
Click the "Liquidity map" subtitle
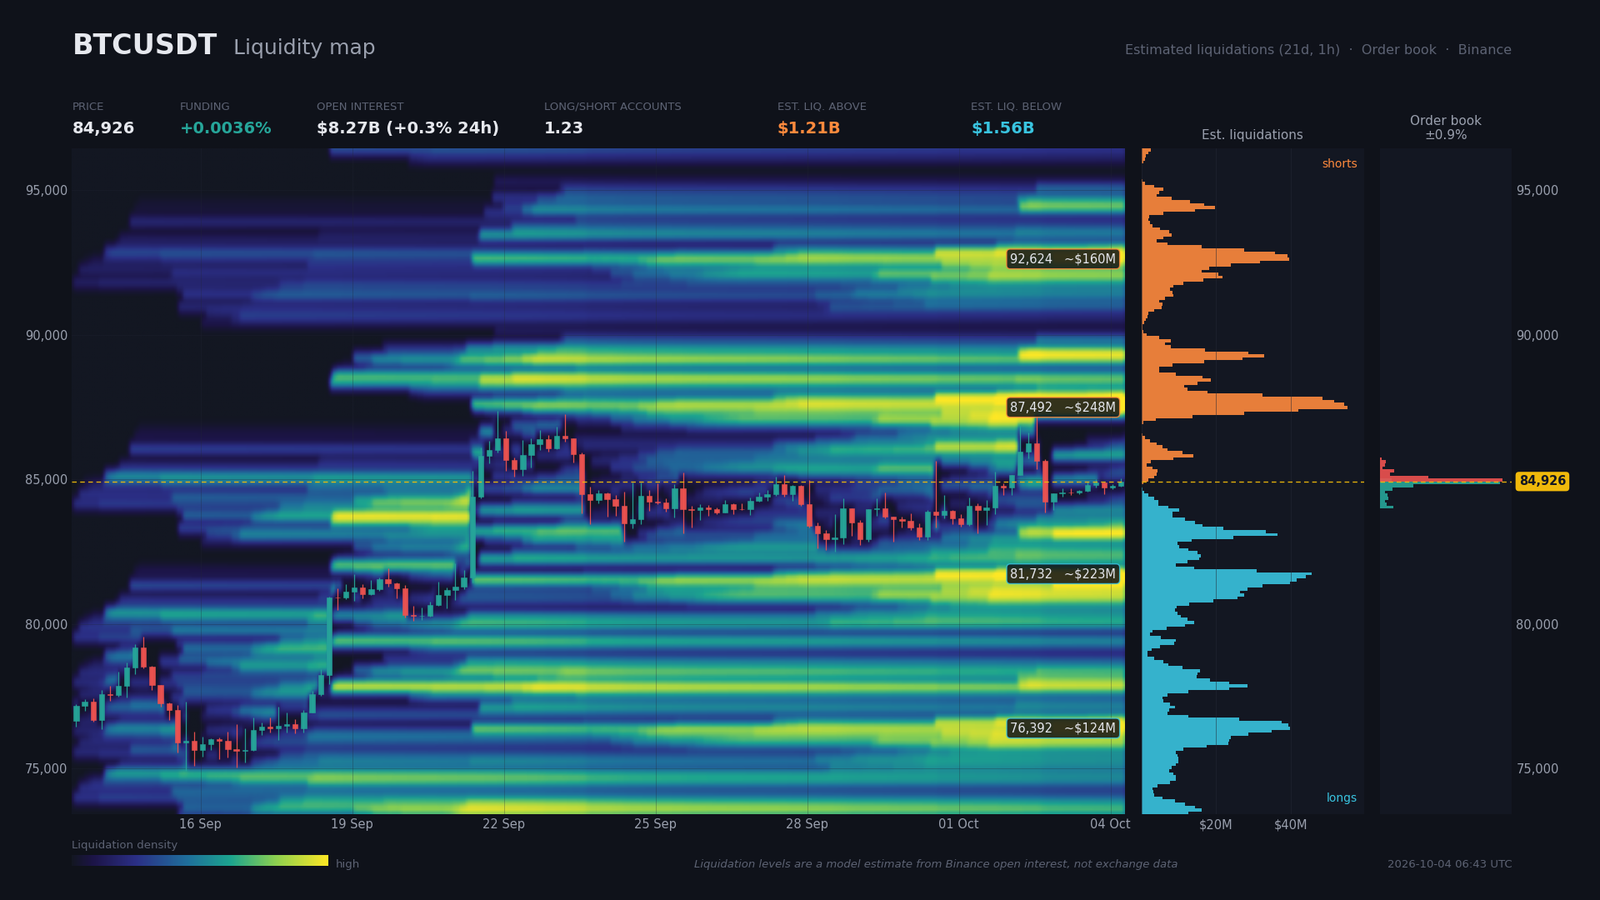[304, 47]
